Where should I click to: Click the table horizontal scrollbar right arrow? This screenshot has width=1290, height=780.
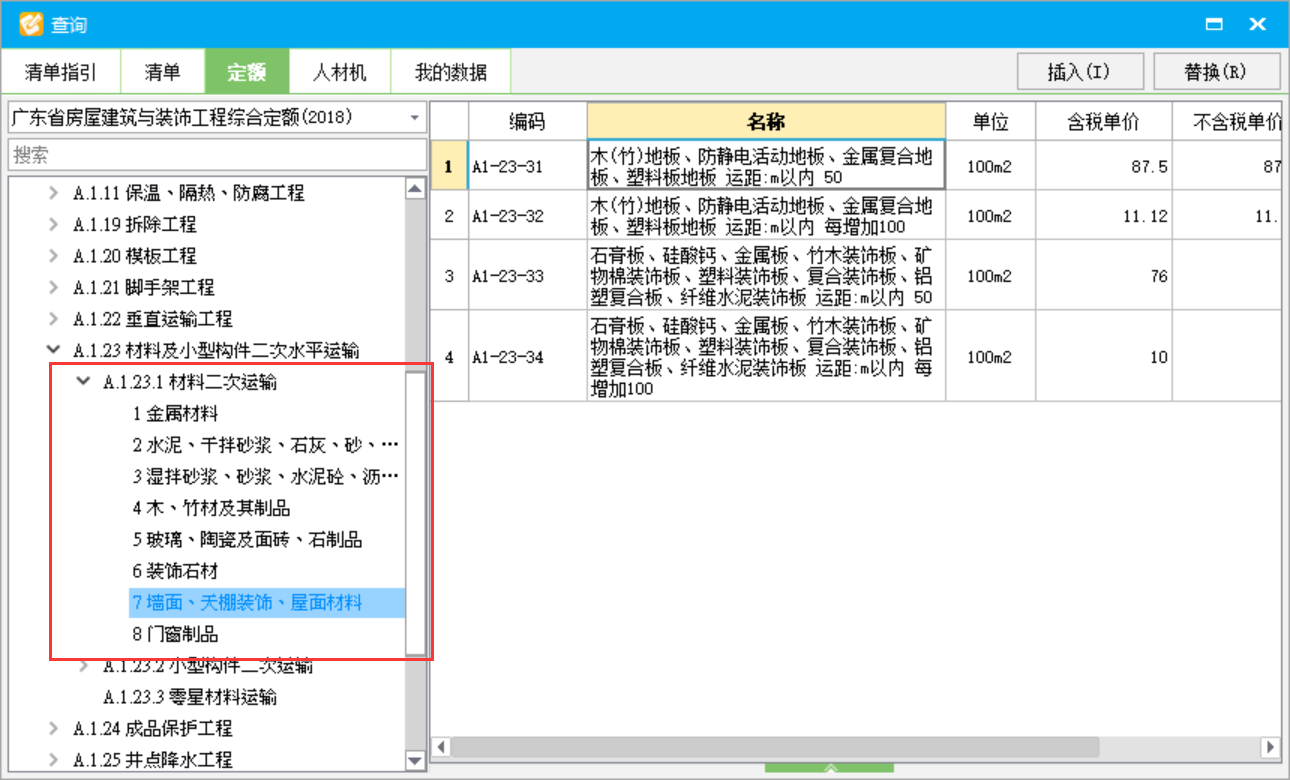[1270, 747]
